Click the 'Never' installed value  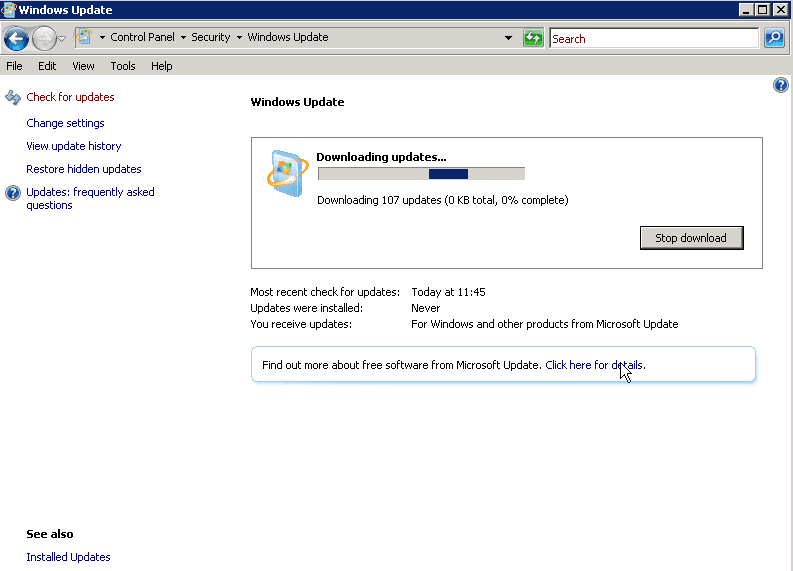tap(425, 309)
